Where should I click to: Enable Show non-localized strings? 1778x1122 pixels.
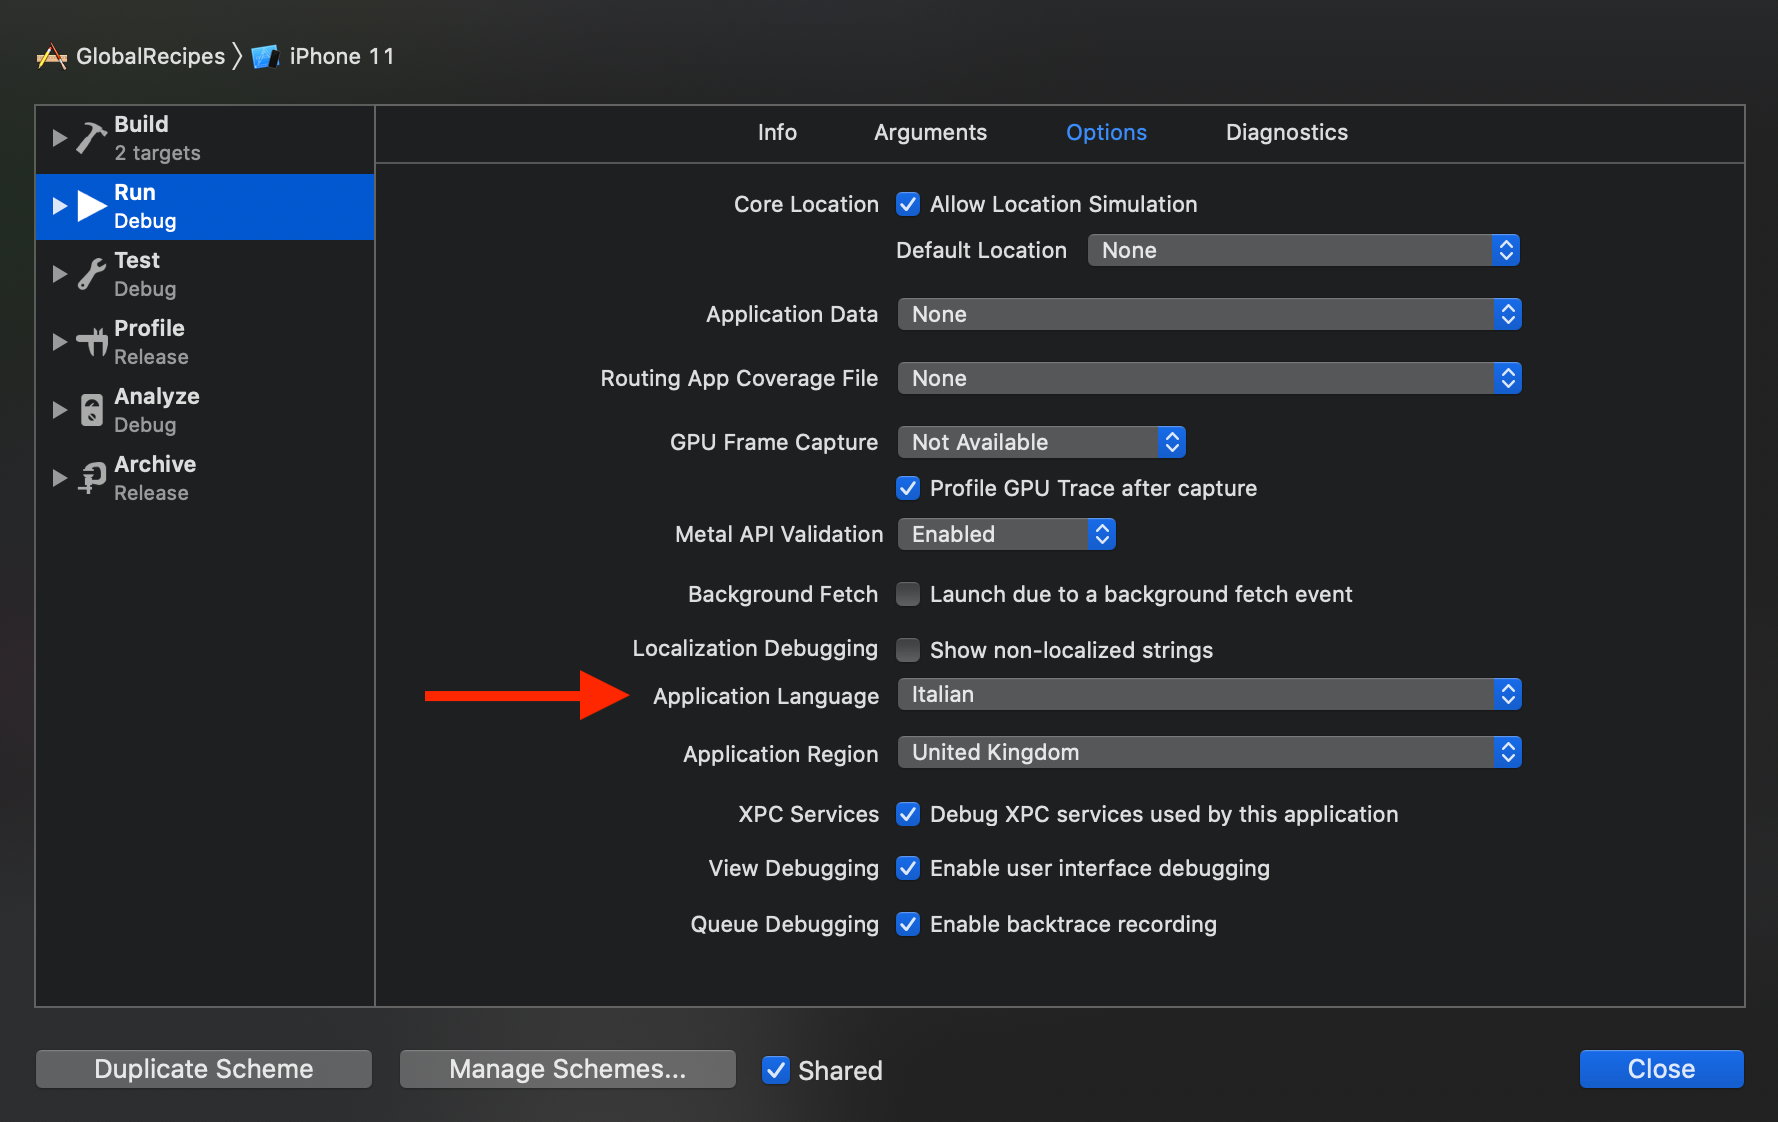click(x=907, y=649)
